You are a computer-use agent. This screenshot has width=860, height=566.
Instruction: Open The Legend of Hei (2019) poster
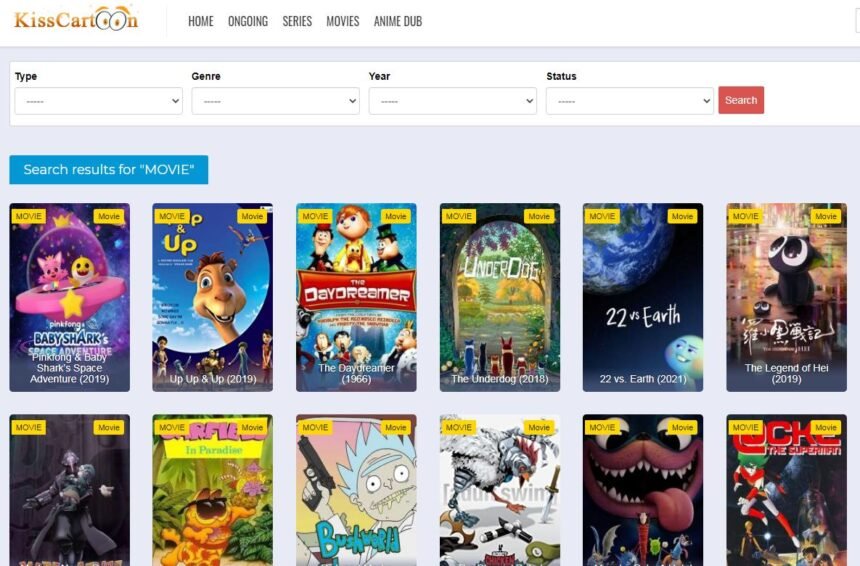(787, 297)
